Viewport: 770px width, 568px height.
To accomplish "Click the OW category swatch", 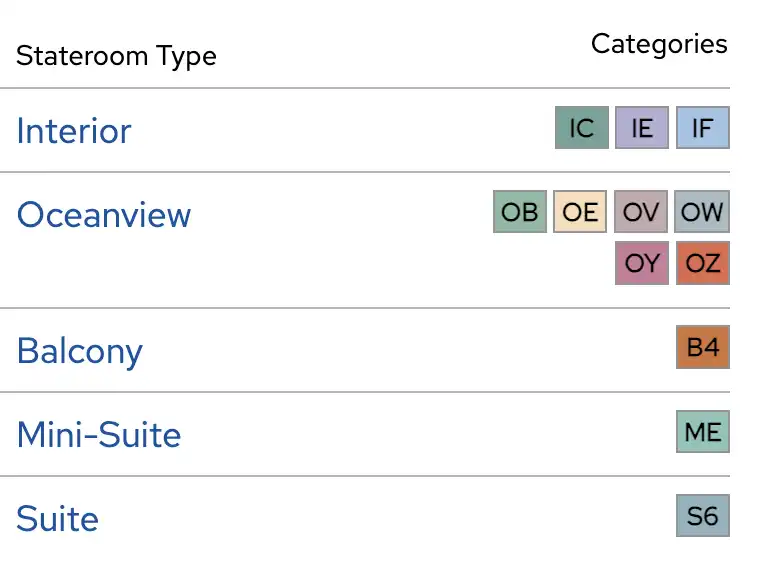I will click(702, 212).
